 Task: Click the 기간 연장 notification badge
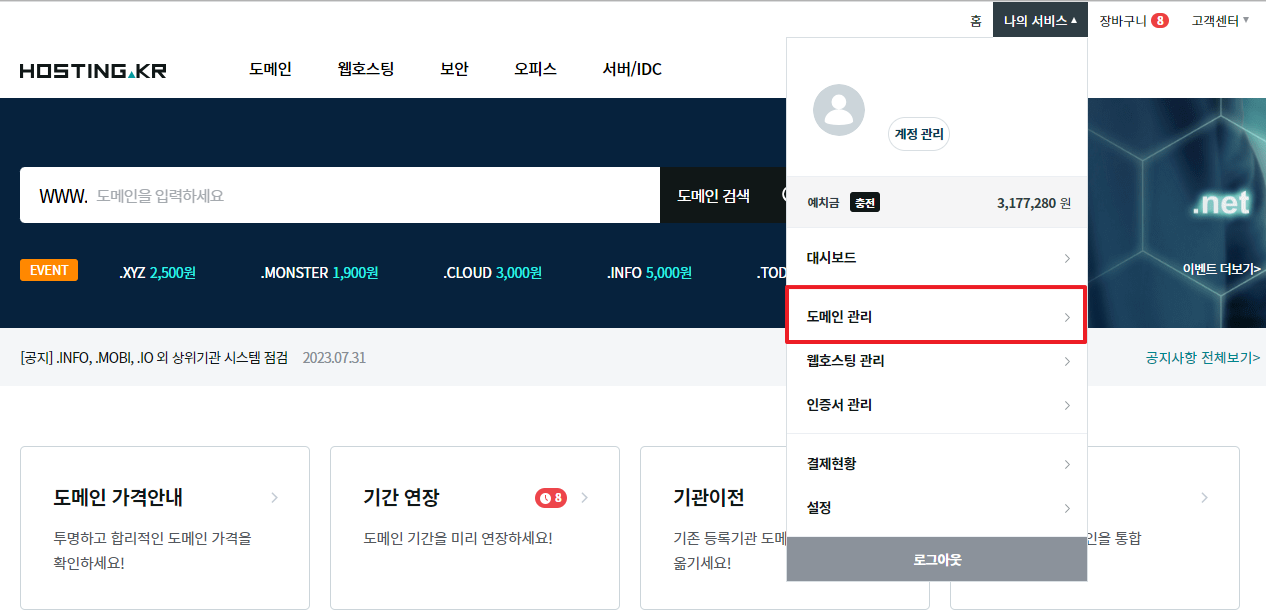550,497
